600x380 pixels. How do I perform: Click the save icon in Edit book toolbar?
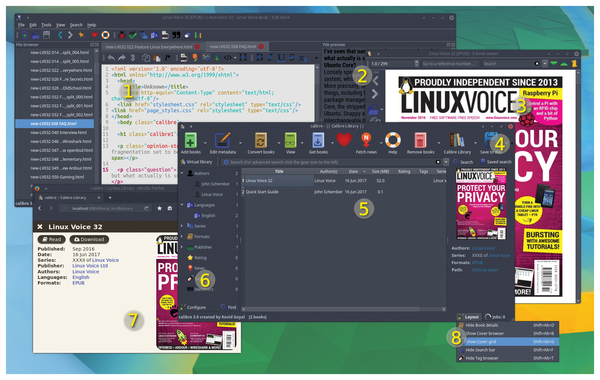[47, 35]
